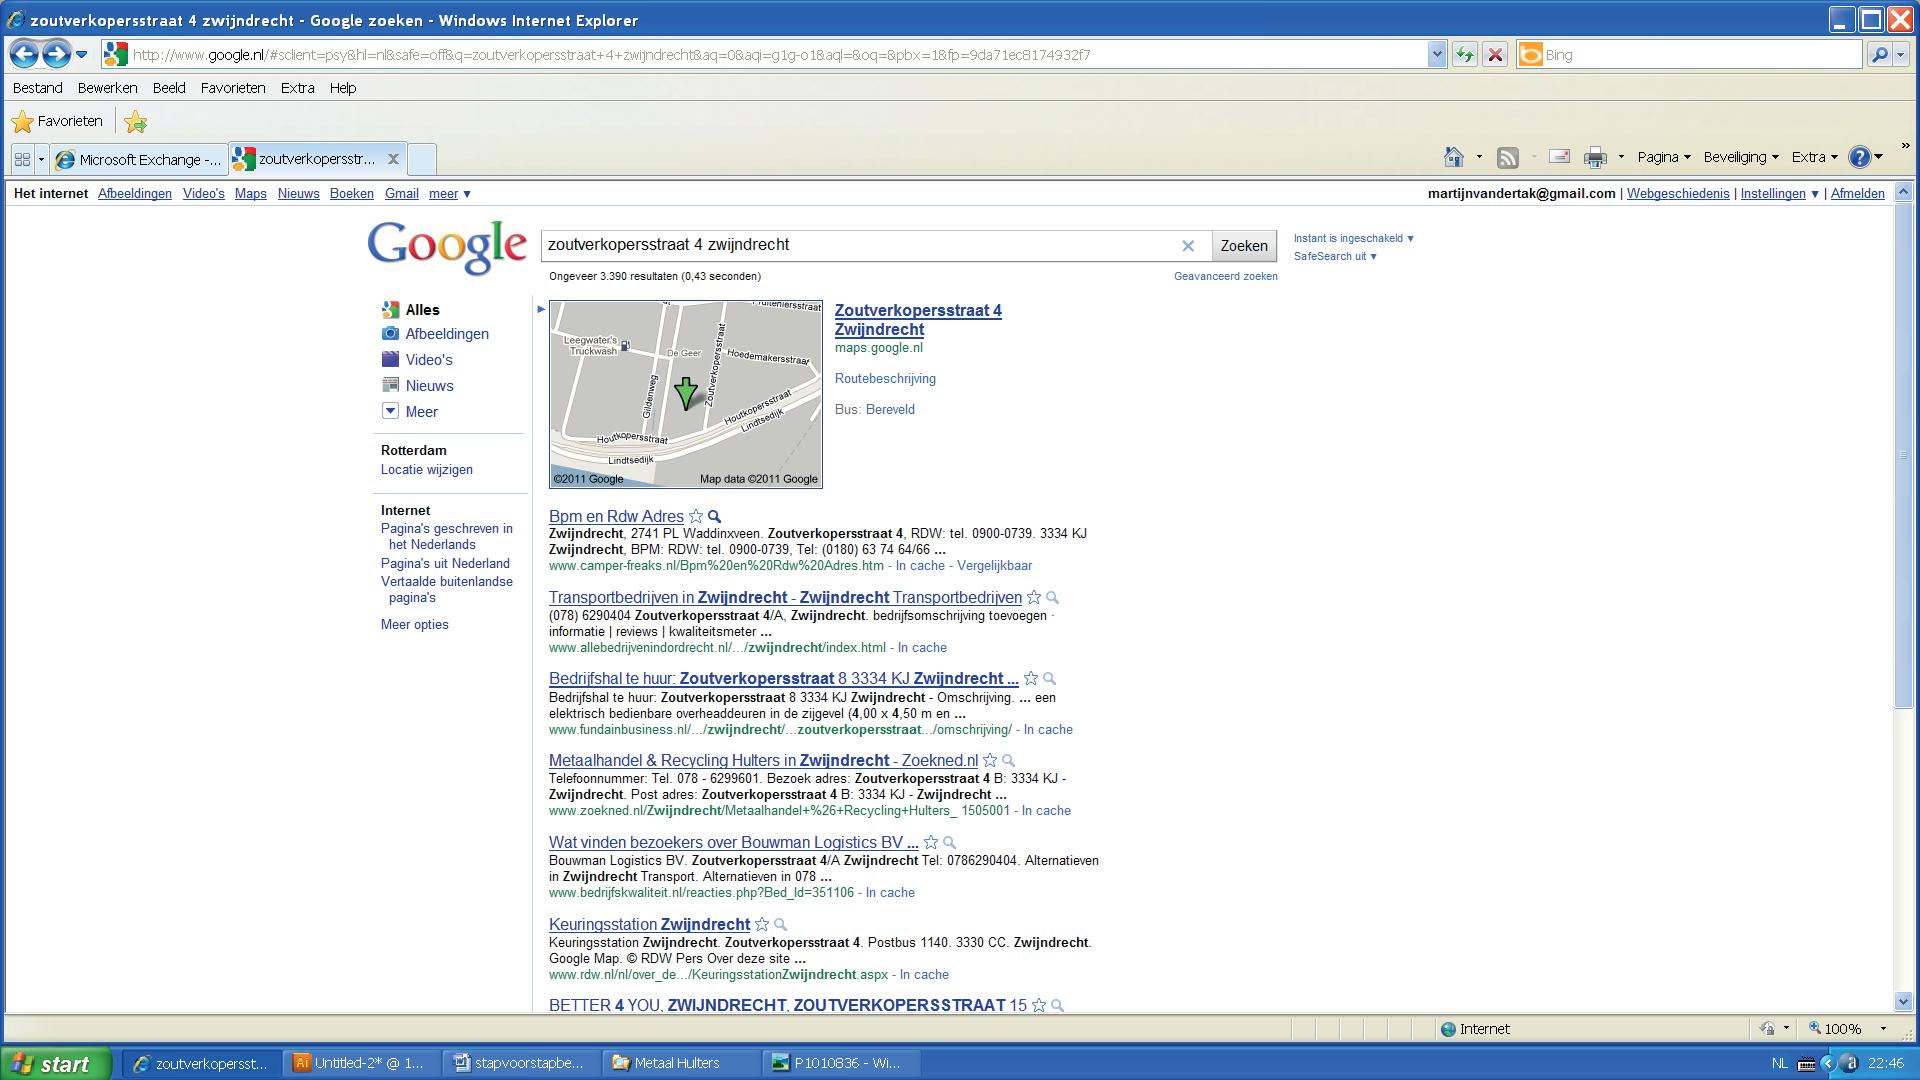Open the Extra menu in the menu bar
The width and height of the screenshot is (1920, 1080).
pyautogui.click(x=297, y=88)
